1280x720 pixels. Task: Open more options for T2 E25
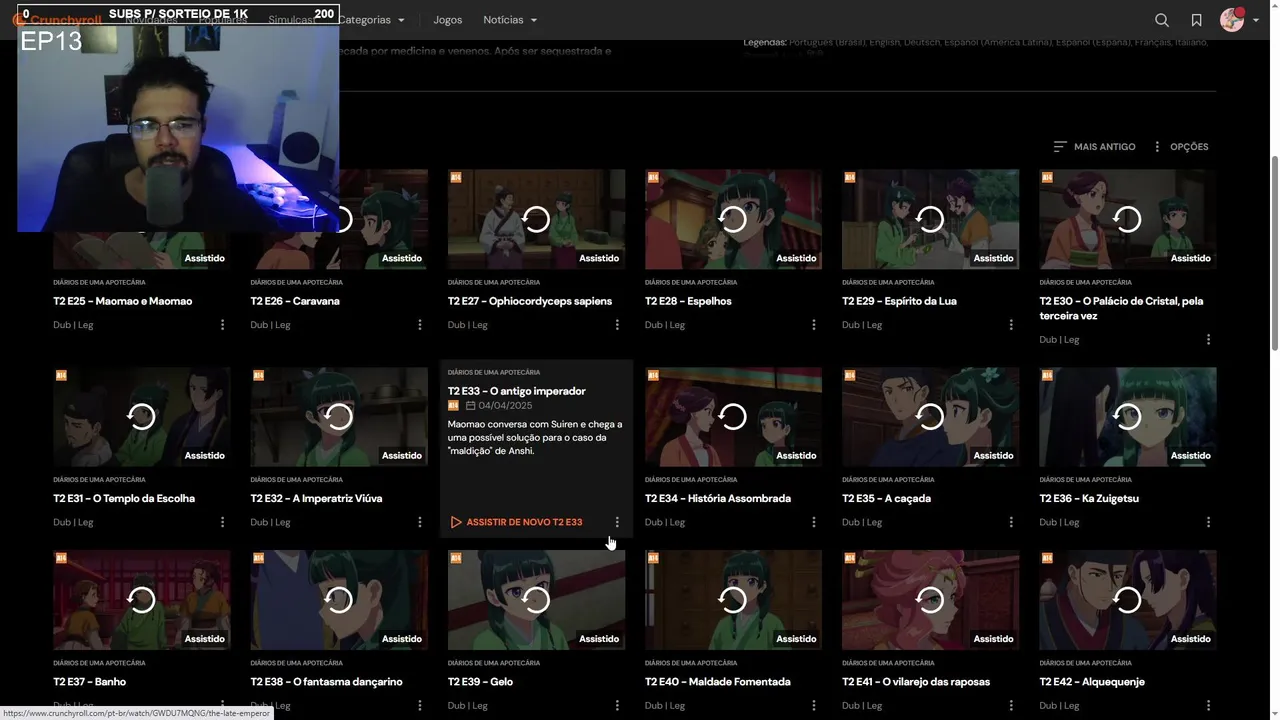[x=222, y=325]
